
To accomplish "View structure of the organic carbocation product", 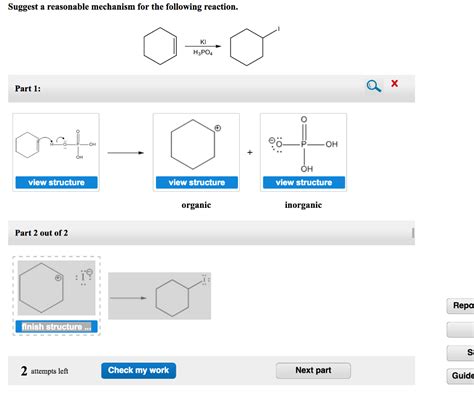I will 197,182.
